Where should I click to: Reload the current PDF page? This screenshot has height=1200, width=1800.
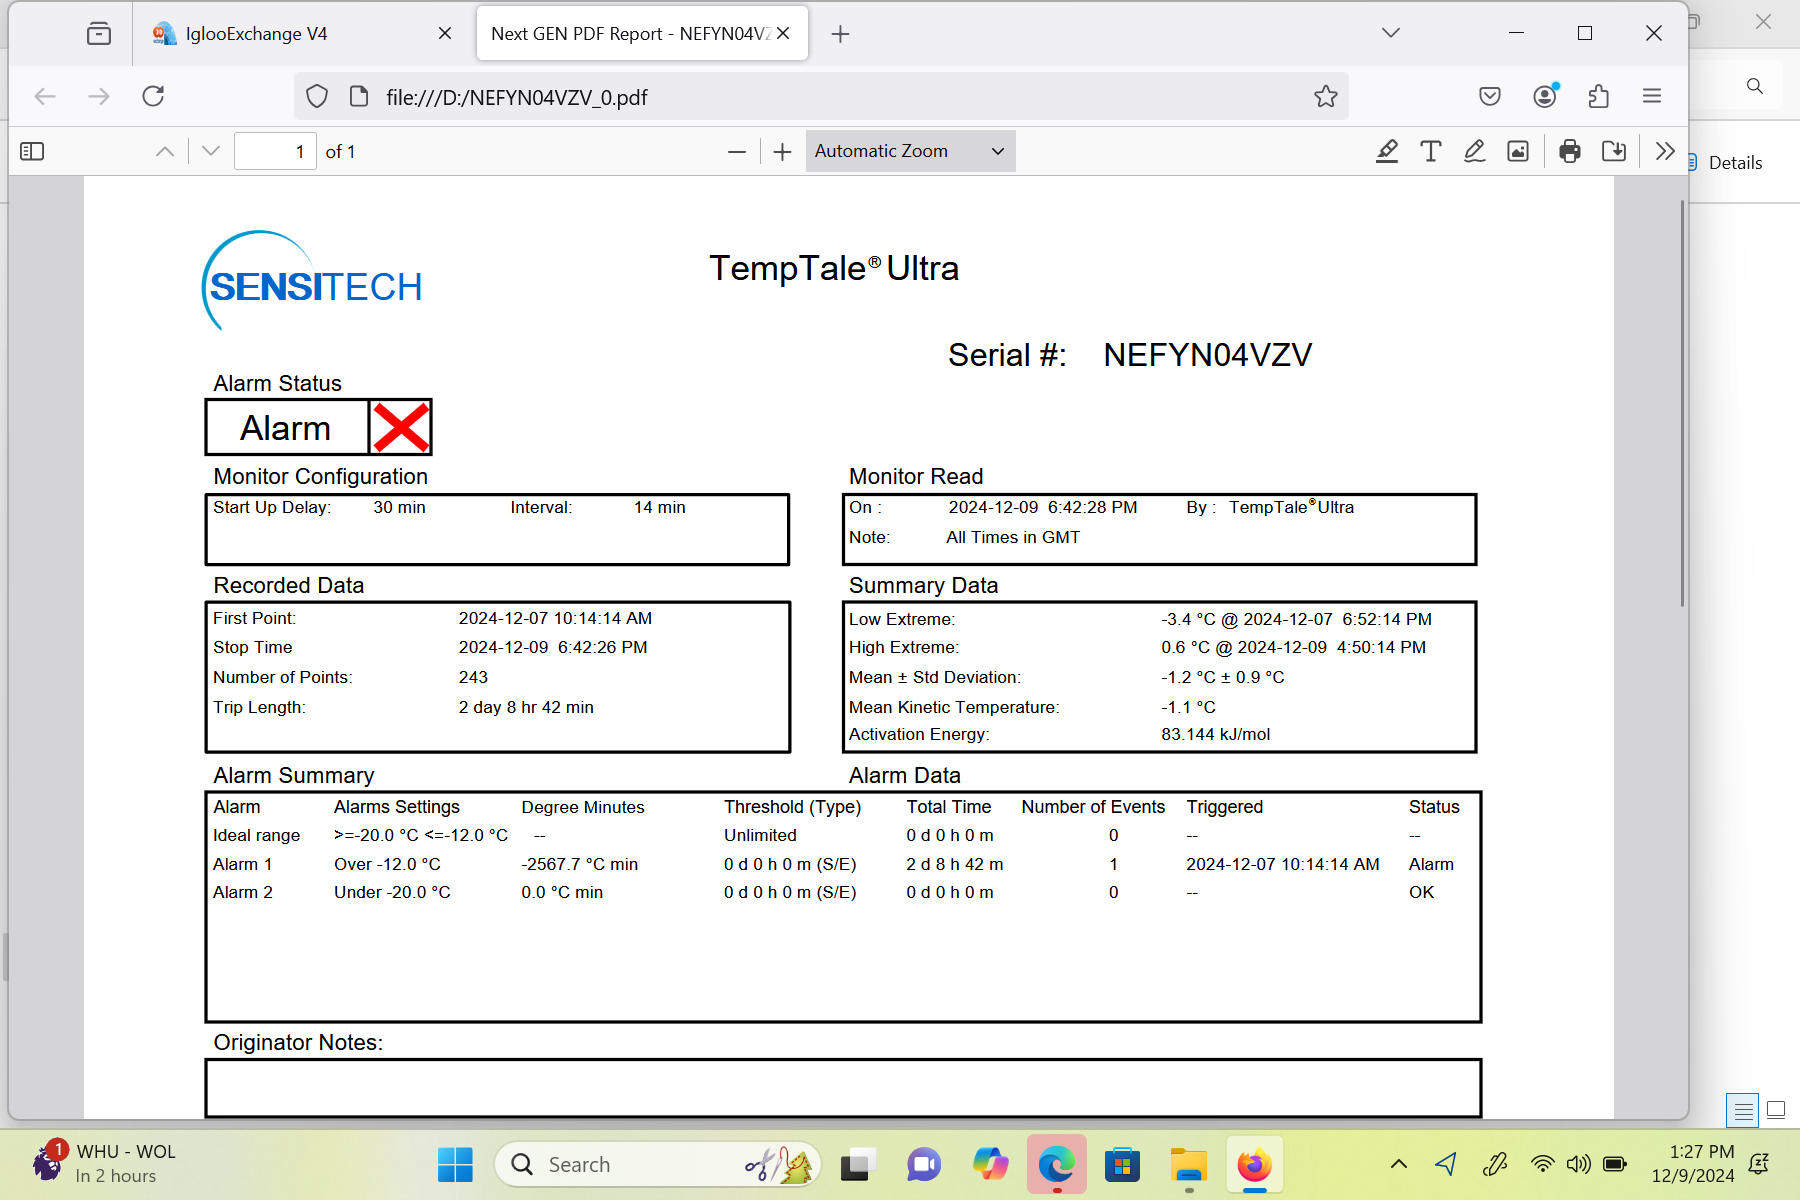click(x=153, y=97)
